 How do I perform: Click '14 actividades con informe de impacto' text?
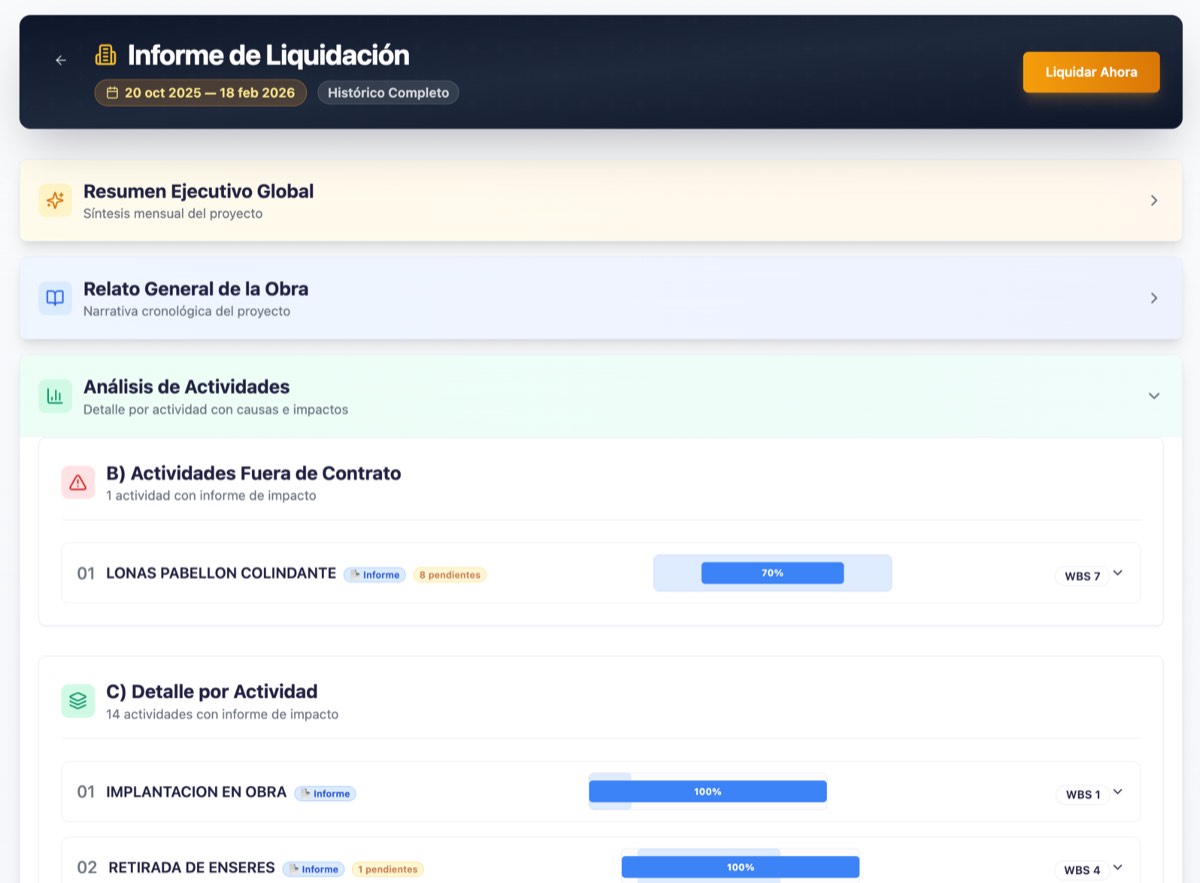222,714
